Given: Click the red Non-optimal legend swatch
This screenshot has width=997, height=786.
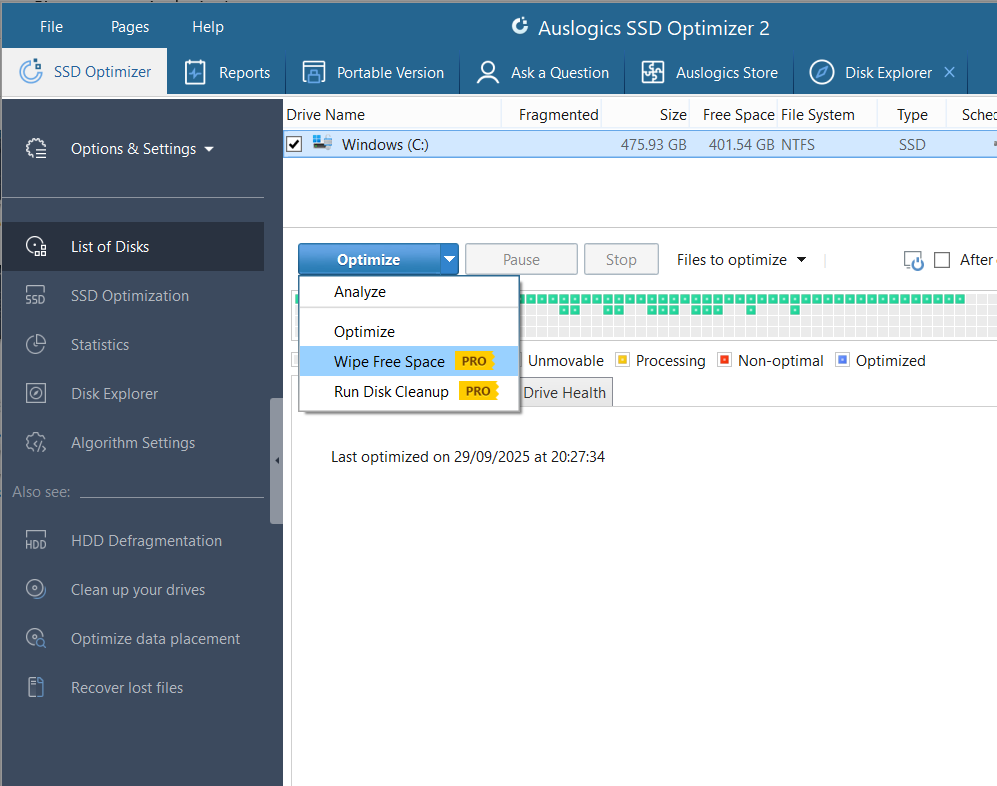Looking at the screenshot, I should tap(725, 360).
